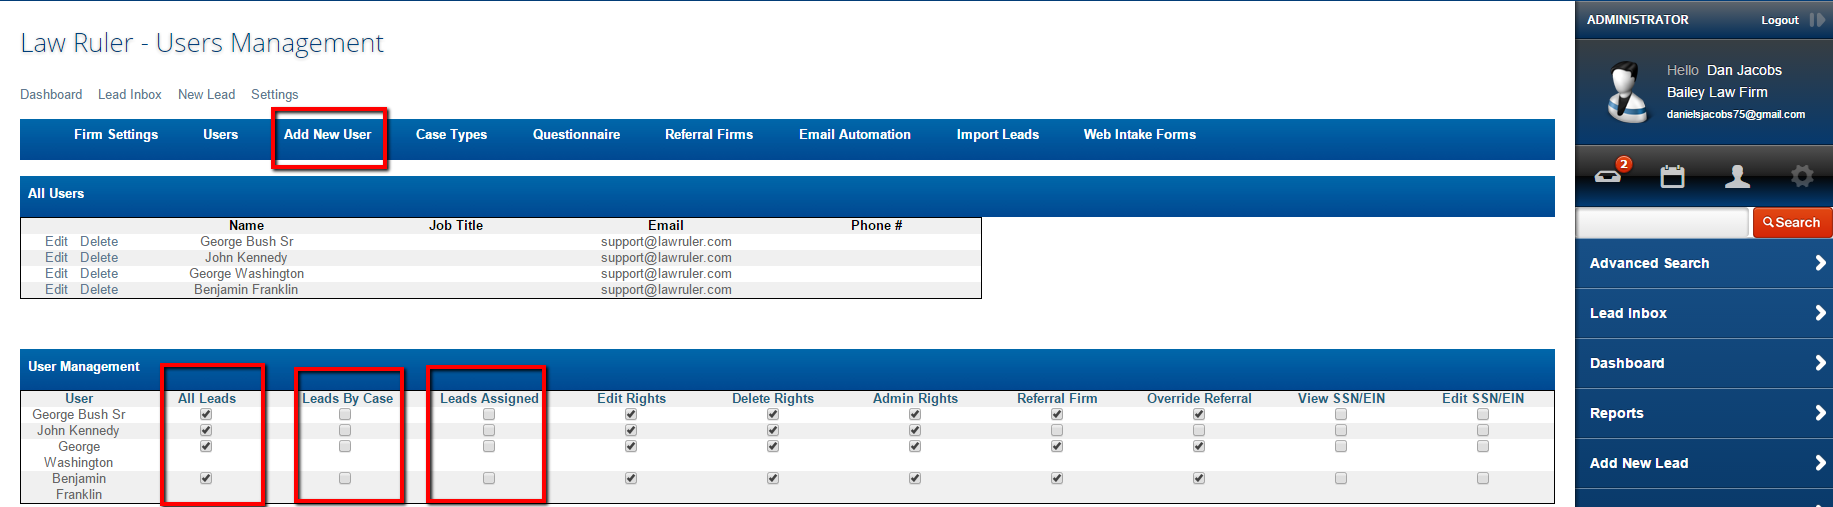Toggle All Leads for George Bush Sr
The height and width of the screenshot is (507, 1833).
tap(206, 414)
